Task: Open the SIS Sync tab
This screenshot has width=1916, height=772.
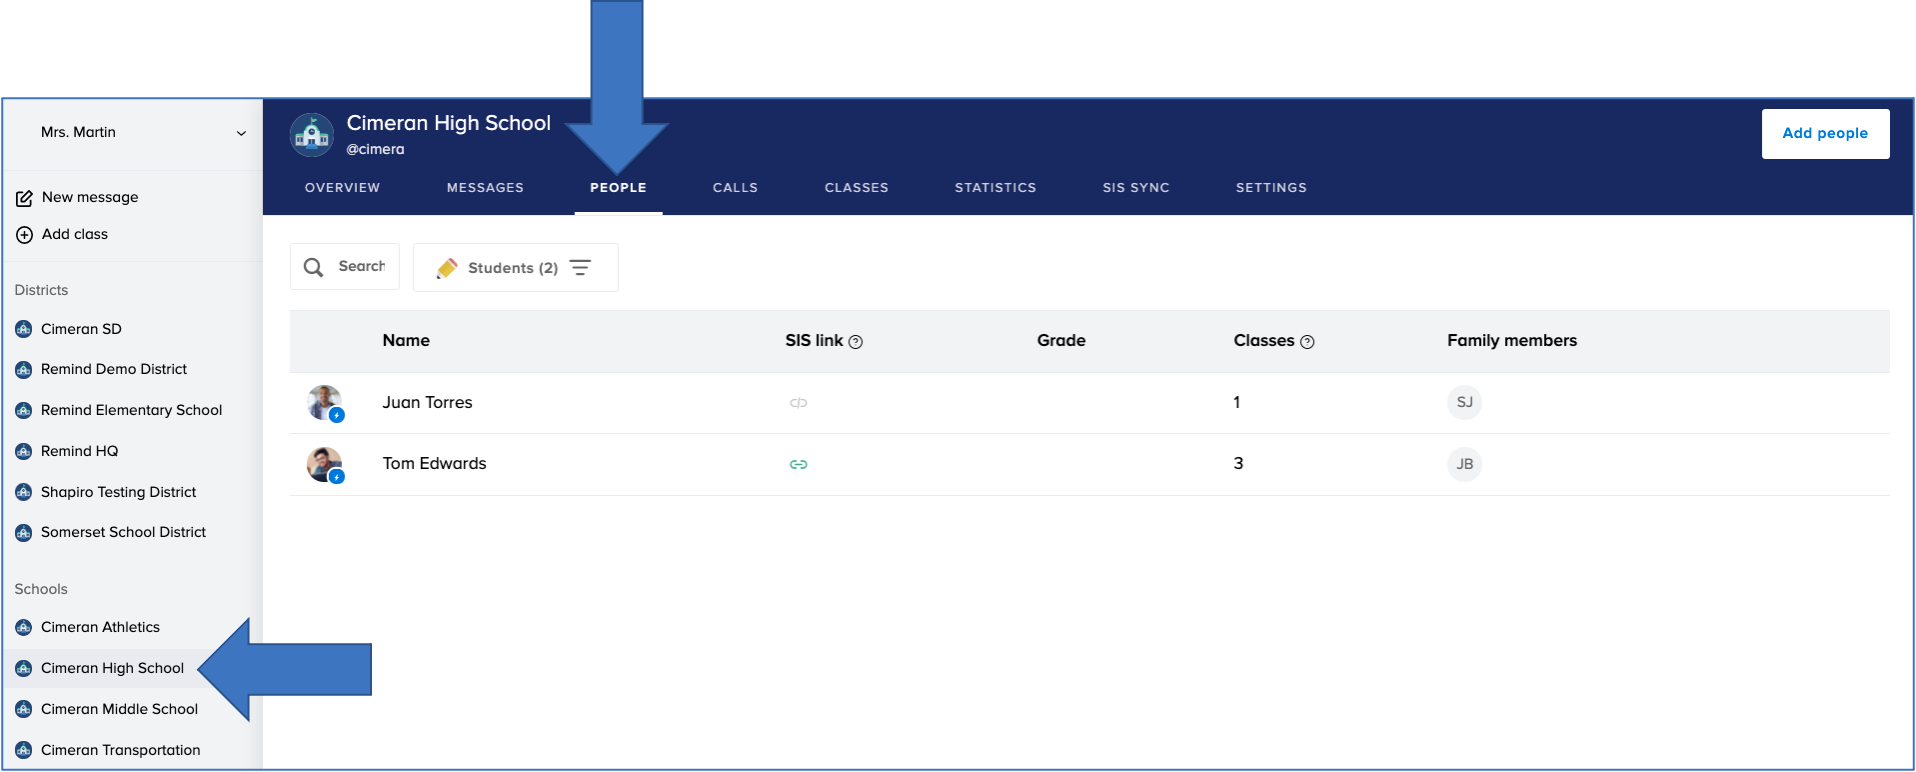Action: (x=1136, y=188)
